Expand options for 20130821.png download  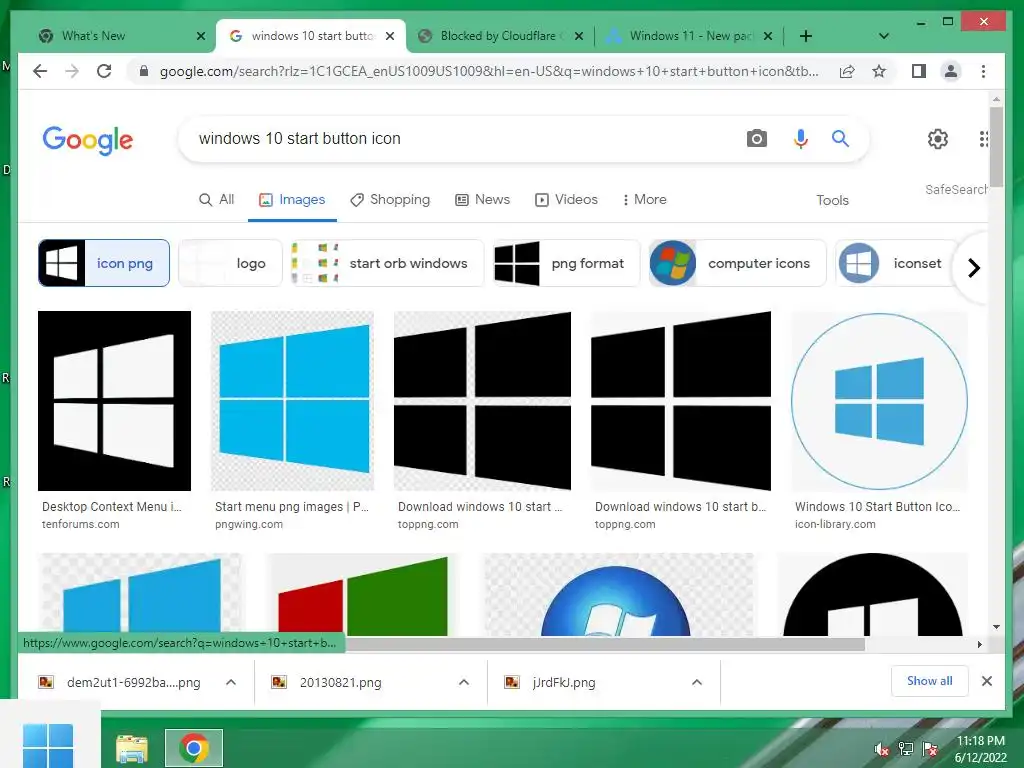click(464, 682)
